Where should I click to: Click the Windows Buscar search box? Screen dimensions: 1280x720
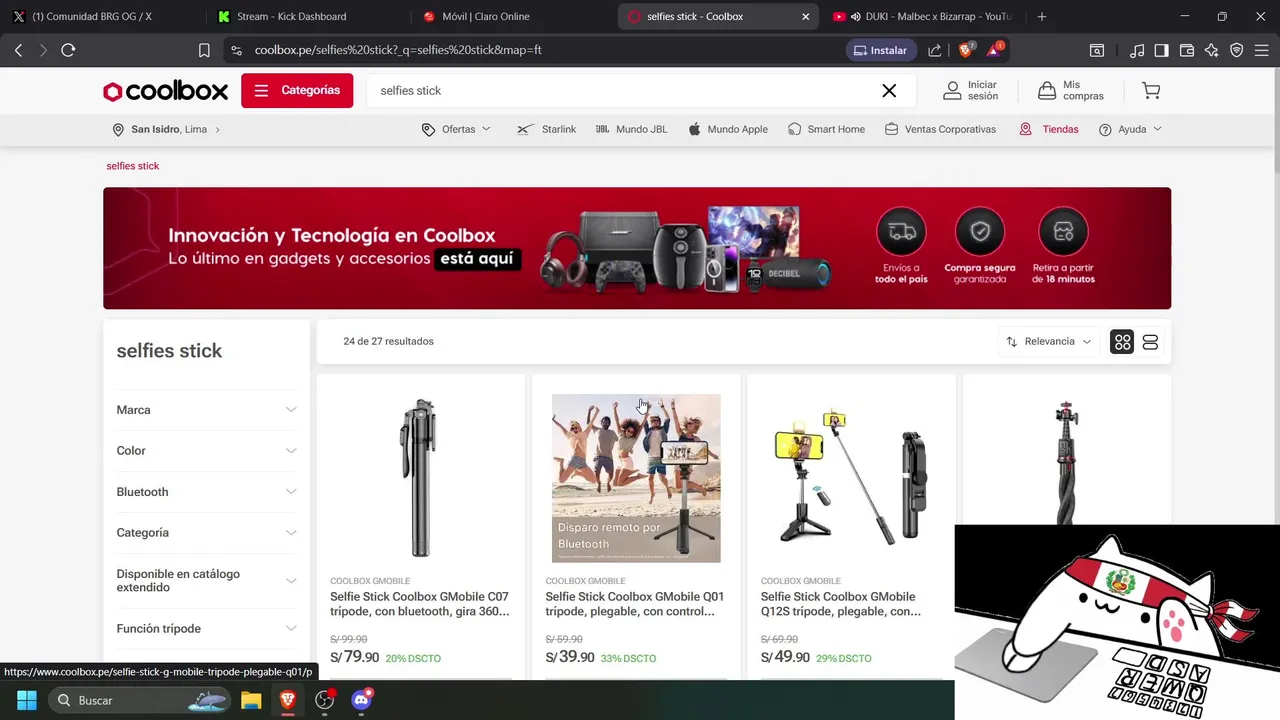pos(140,700)
